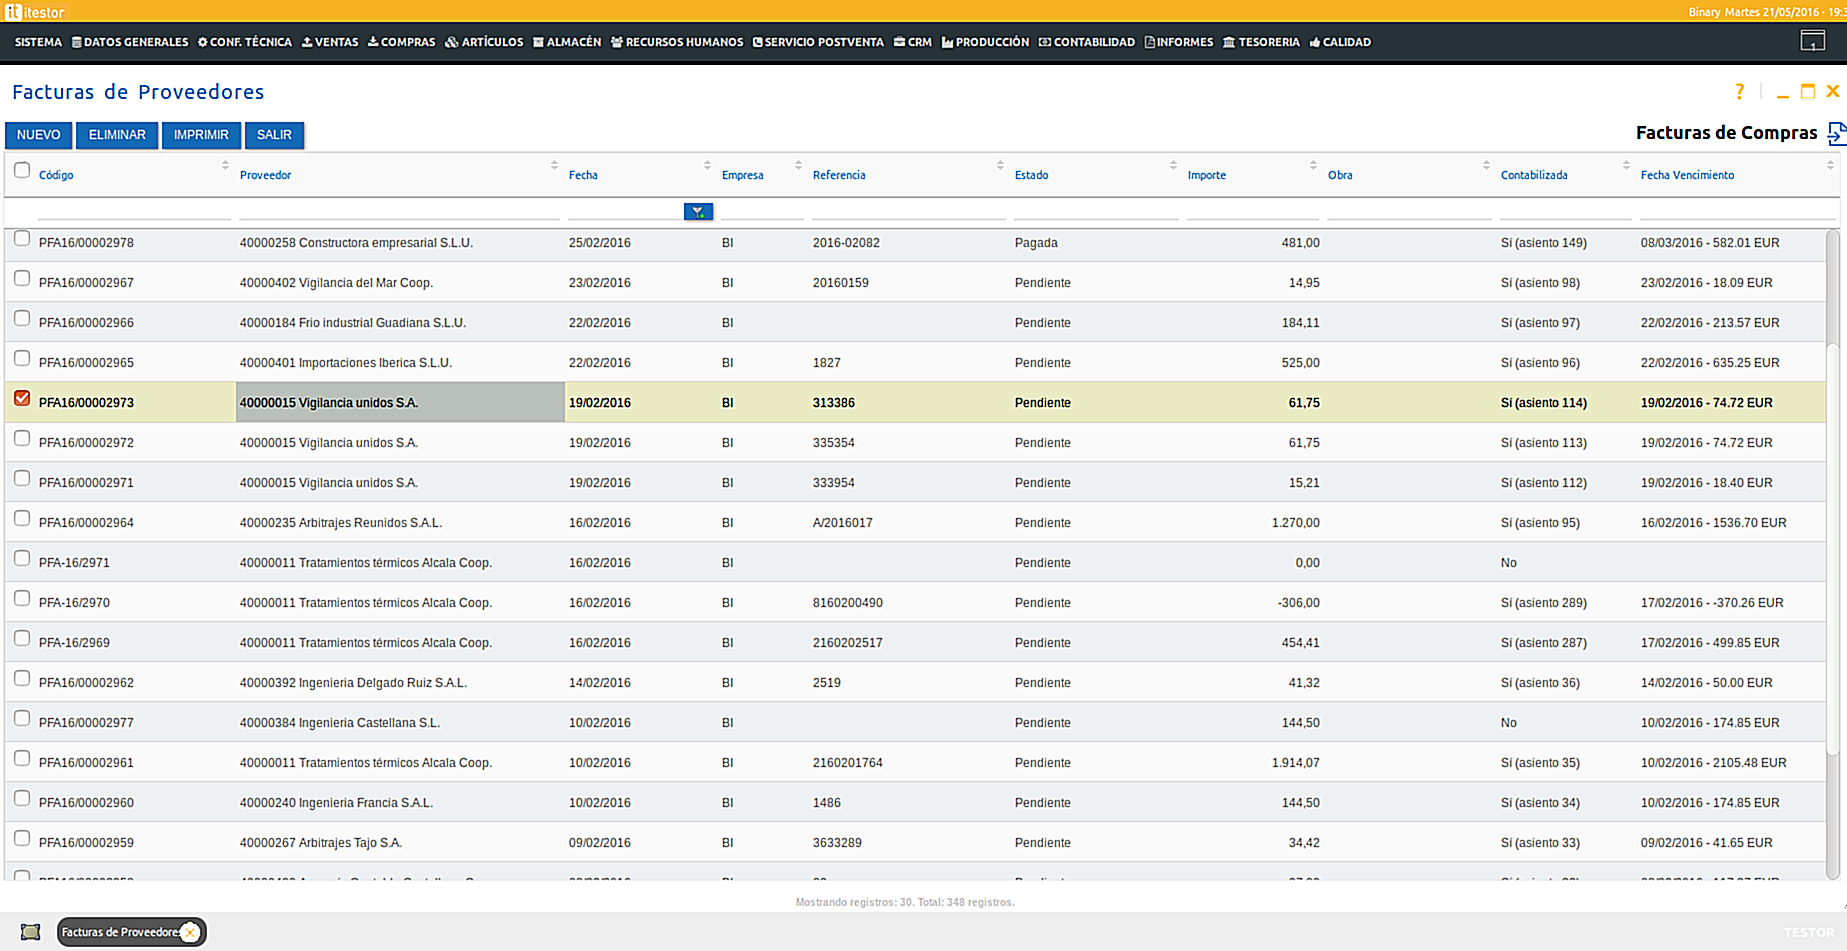Sort by Proveedor column arrows
The image size is (1847, 951).
554,165
